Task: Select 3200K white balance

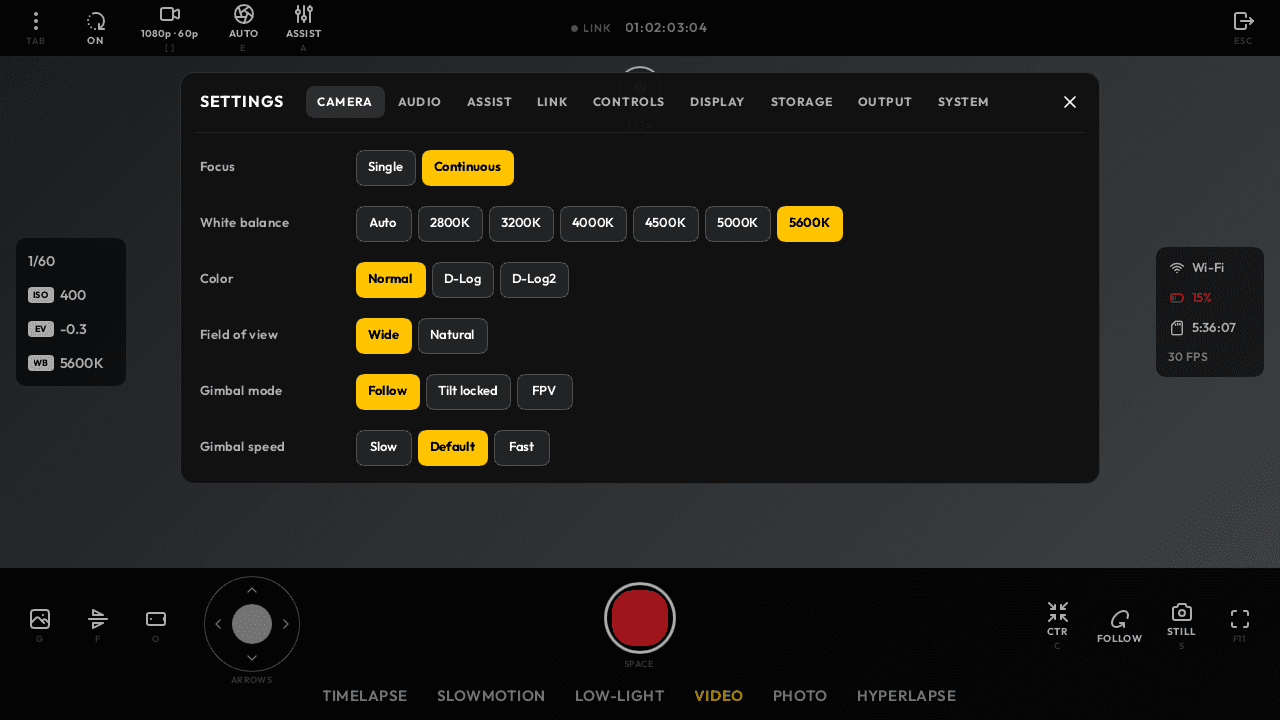Action: [x=521, y=224]
